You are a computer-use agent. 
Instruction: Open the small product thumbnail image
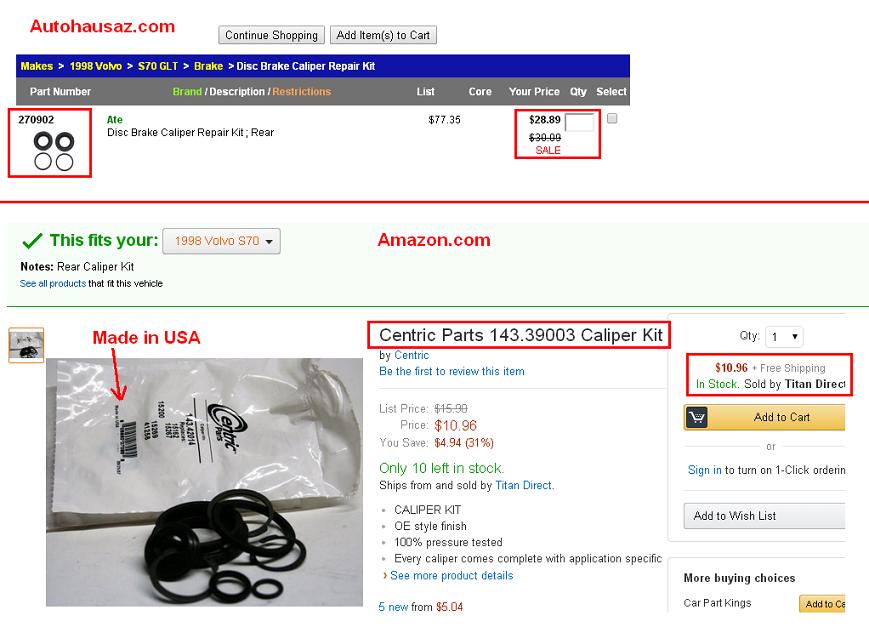26,345
